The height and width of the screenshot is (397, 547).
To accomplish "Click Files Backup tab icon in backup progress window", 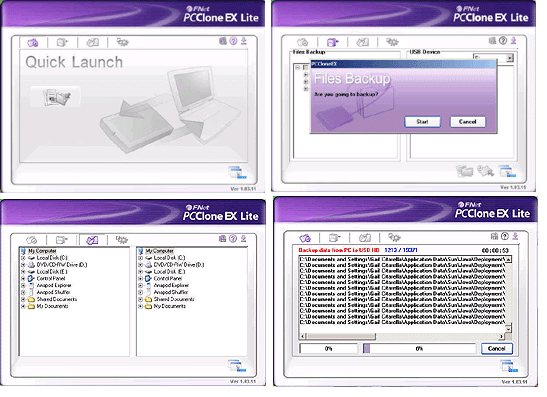I will 335,238.
